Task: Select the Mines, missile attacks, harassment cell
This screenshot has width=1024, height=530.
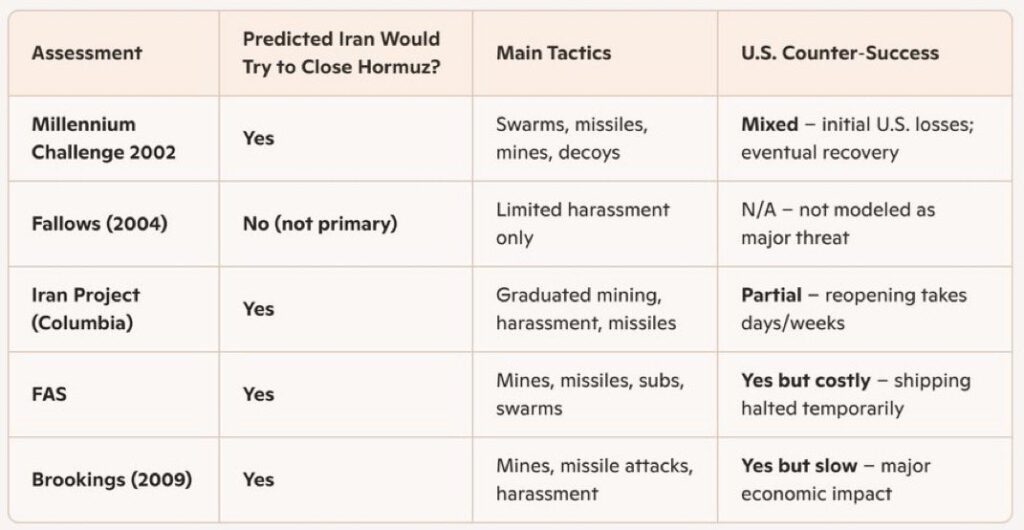Action: tap(594, 480)
